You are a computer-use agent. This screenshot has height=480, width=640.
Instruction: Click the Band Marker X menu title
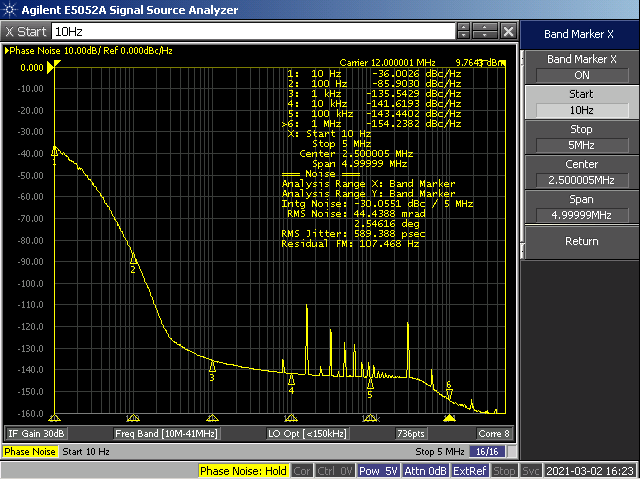[x=579, y=34]
